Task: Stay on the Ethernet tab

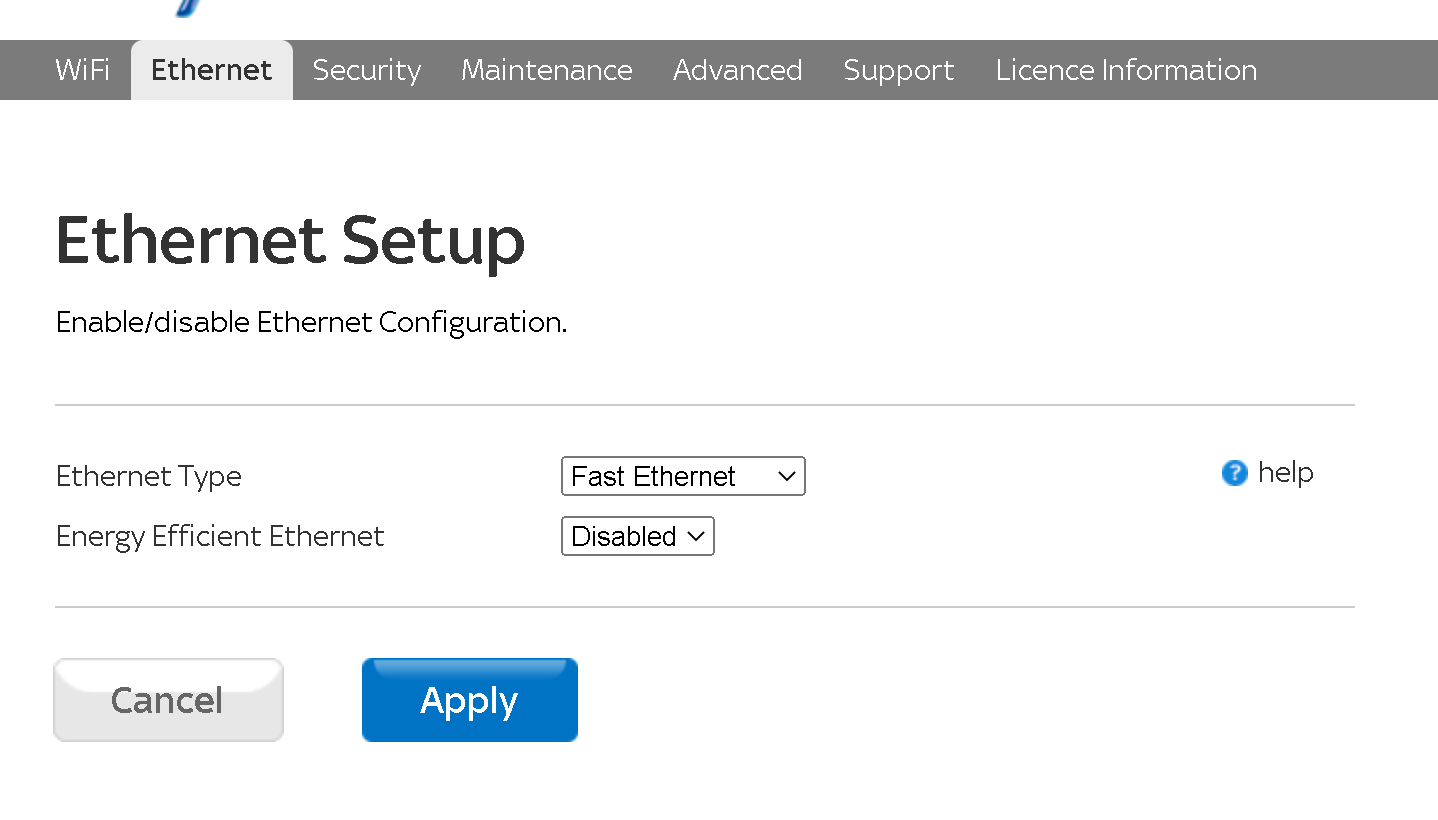Action: (x=211, y=70)
